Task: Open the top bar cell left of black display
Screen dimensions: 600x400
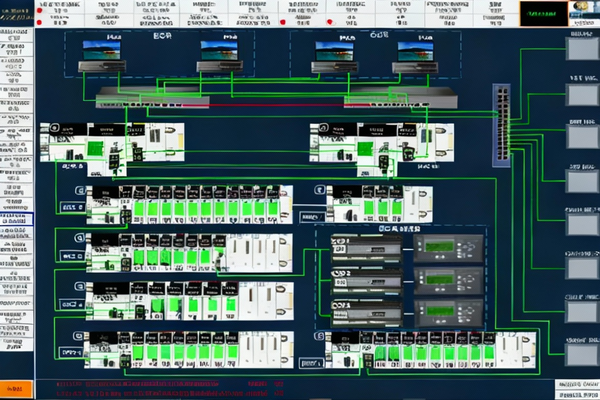Action: tap(493, 12)
